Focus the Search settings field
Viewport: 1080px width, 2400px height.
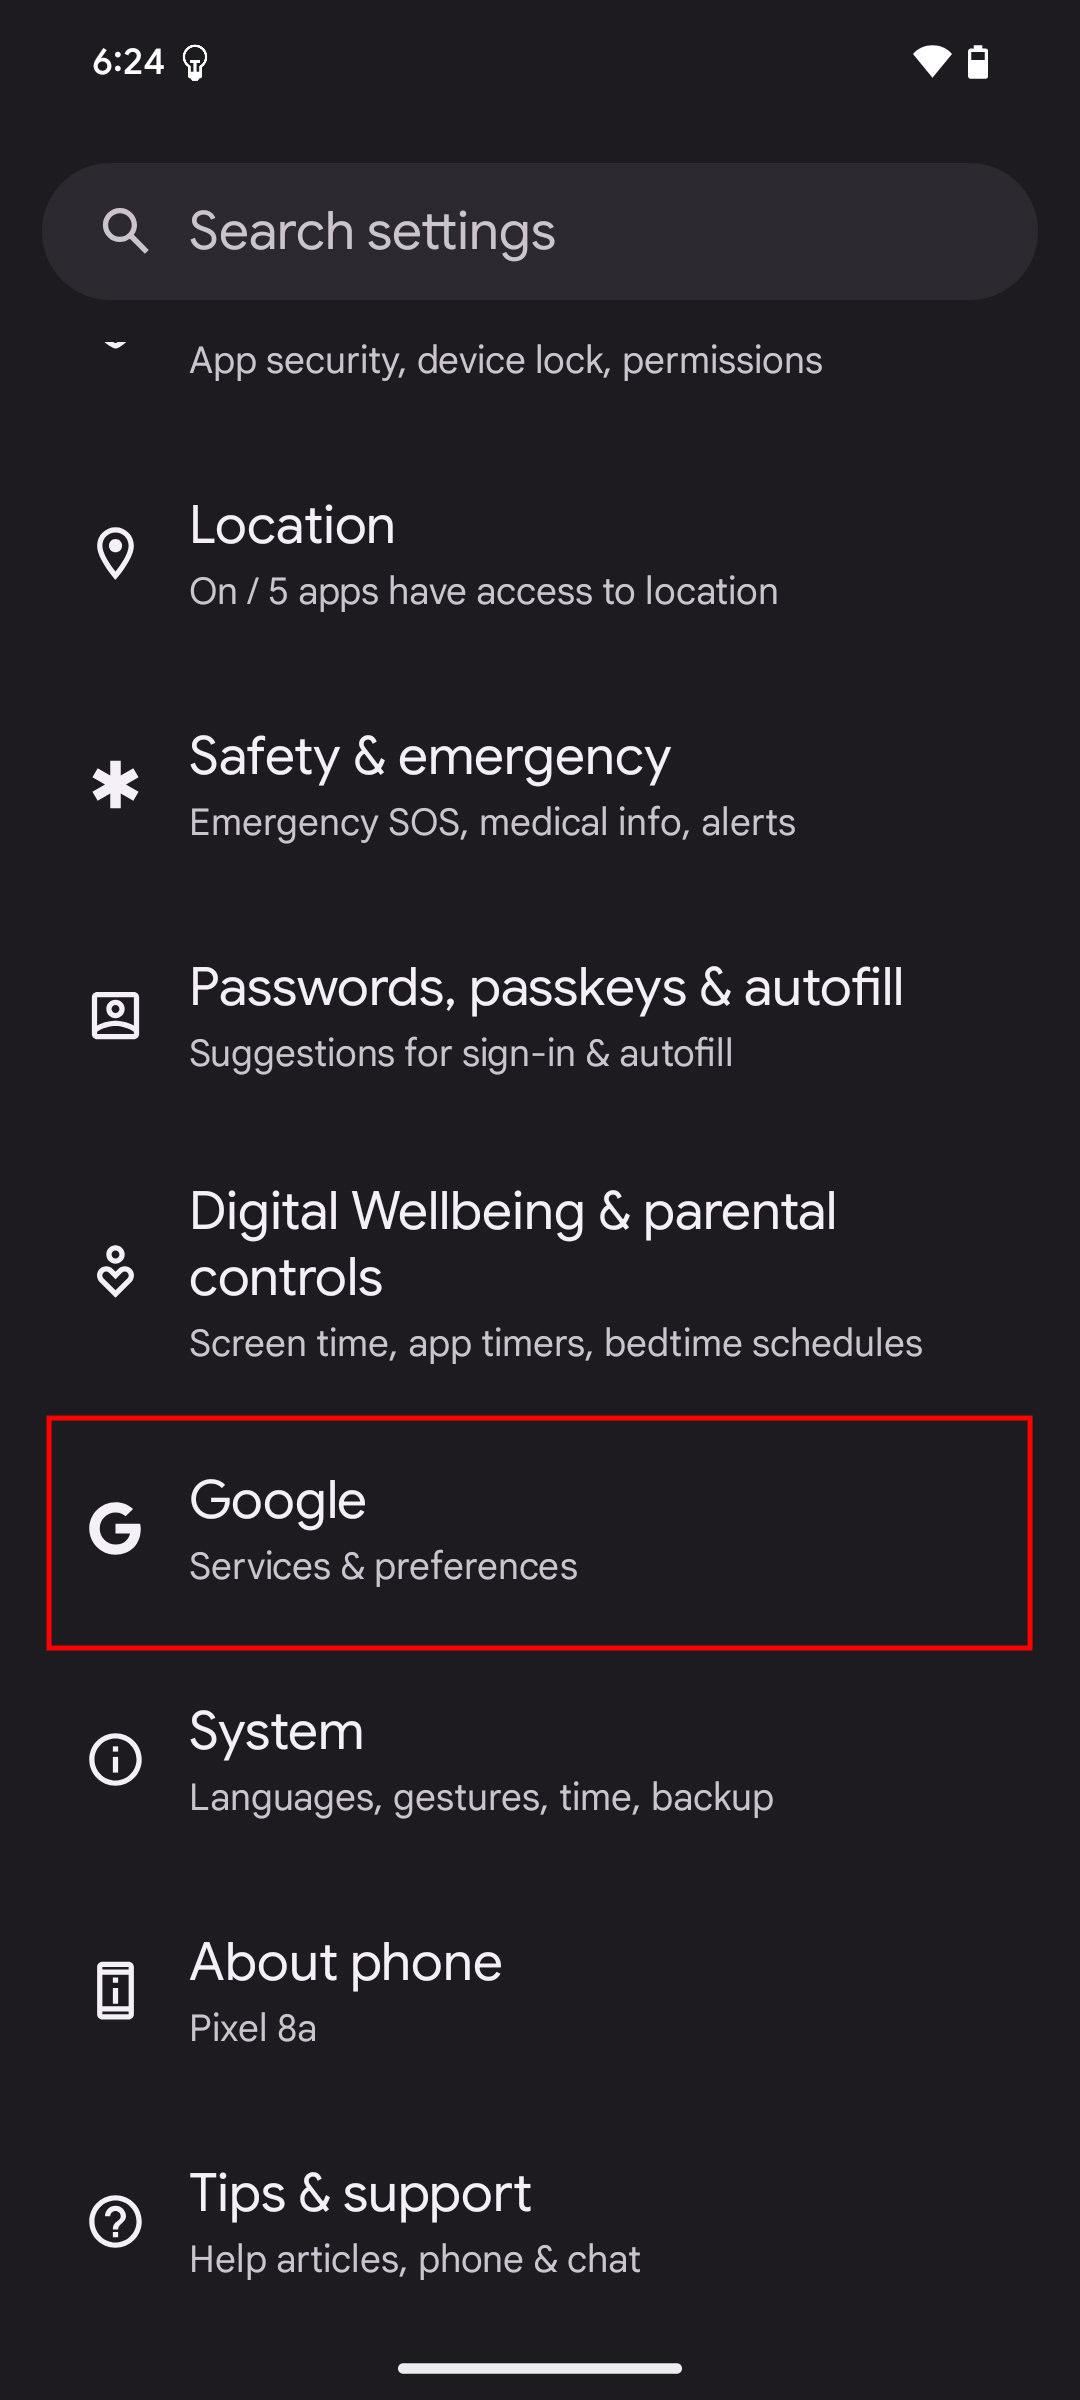pyautogui.click(x=540, y=231)
